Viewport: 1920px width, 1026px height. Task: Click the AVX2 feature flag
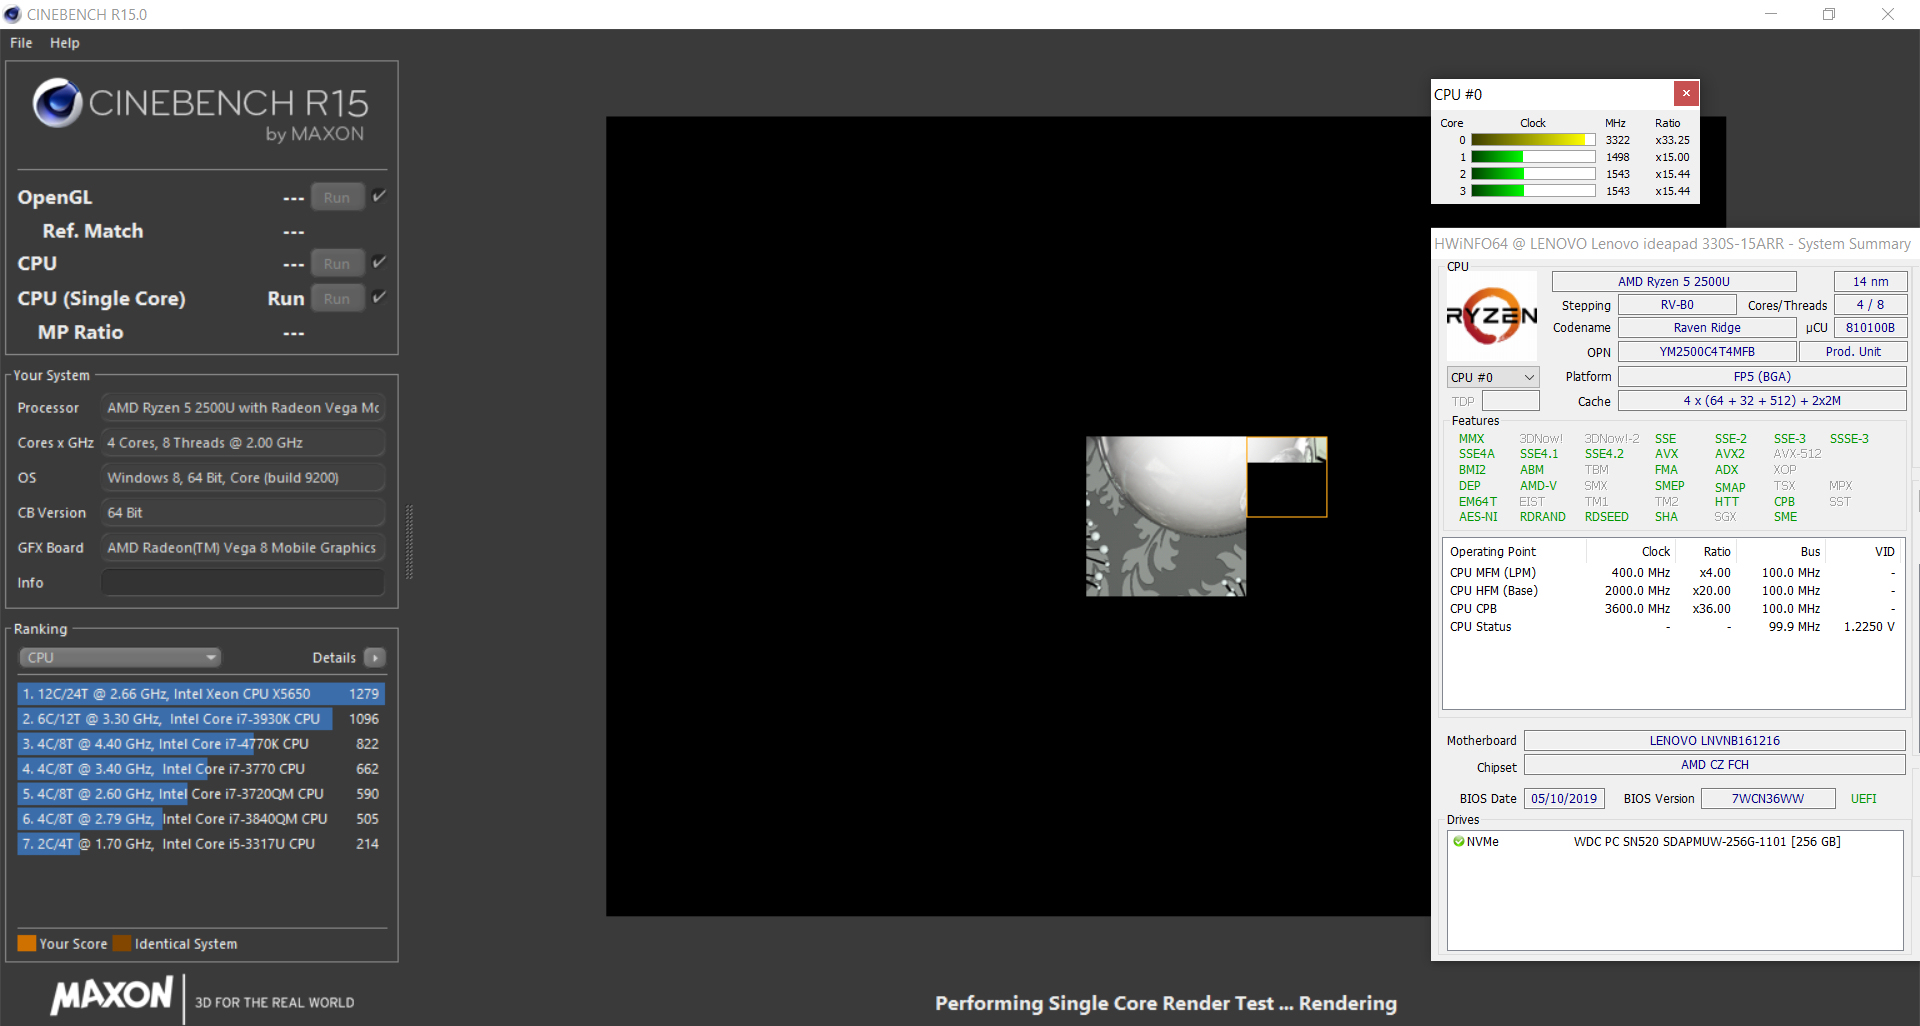[x=1729, y=454]
